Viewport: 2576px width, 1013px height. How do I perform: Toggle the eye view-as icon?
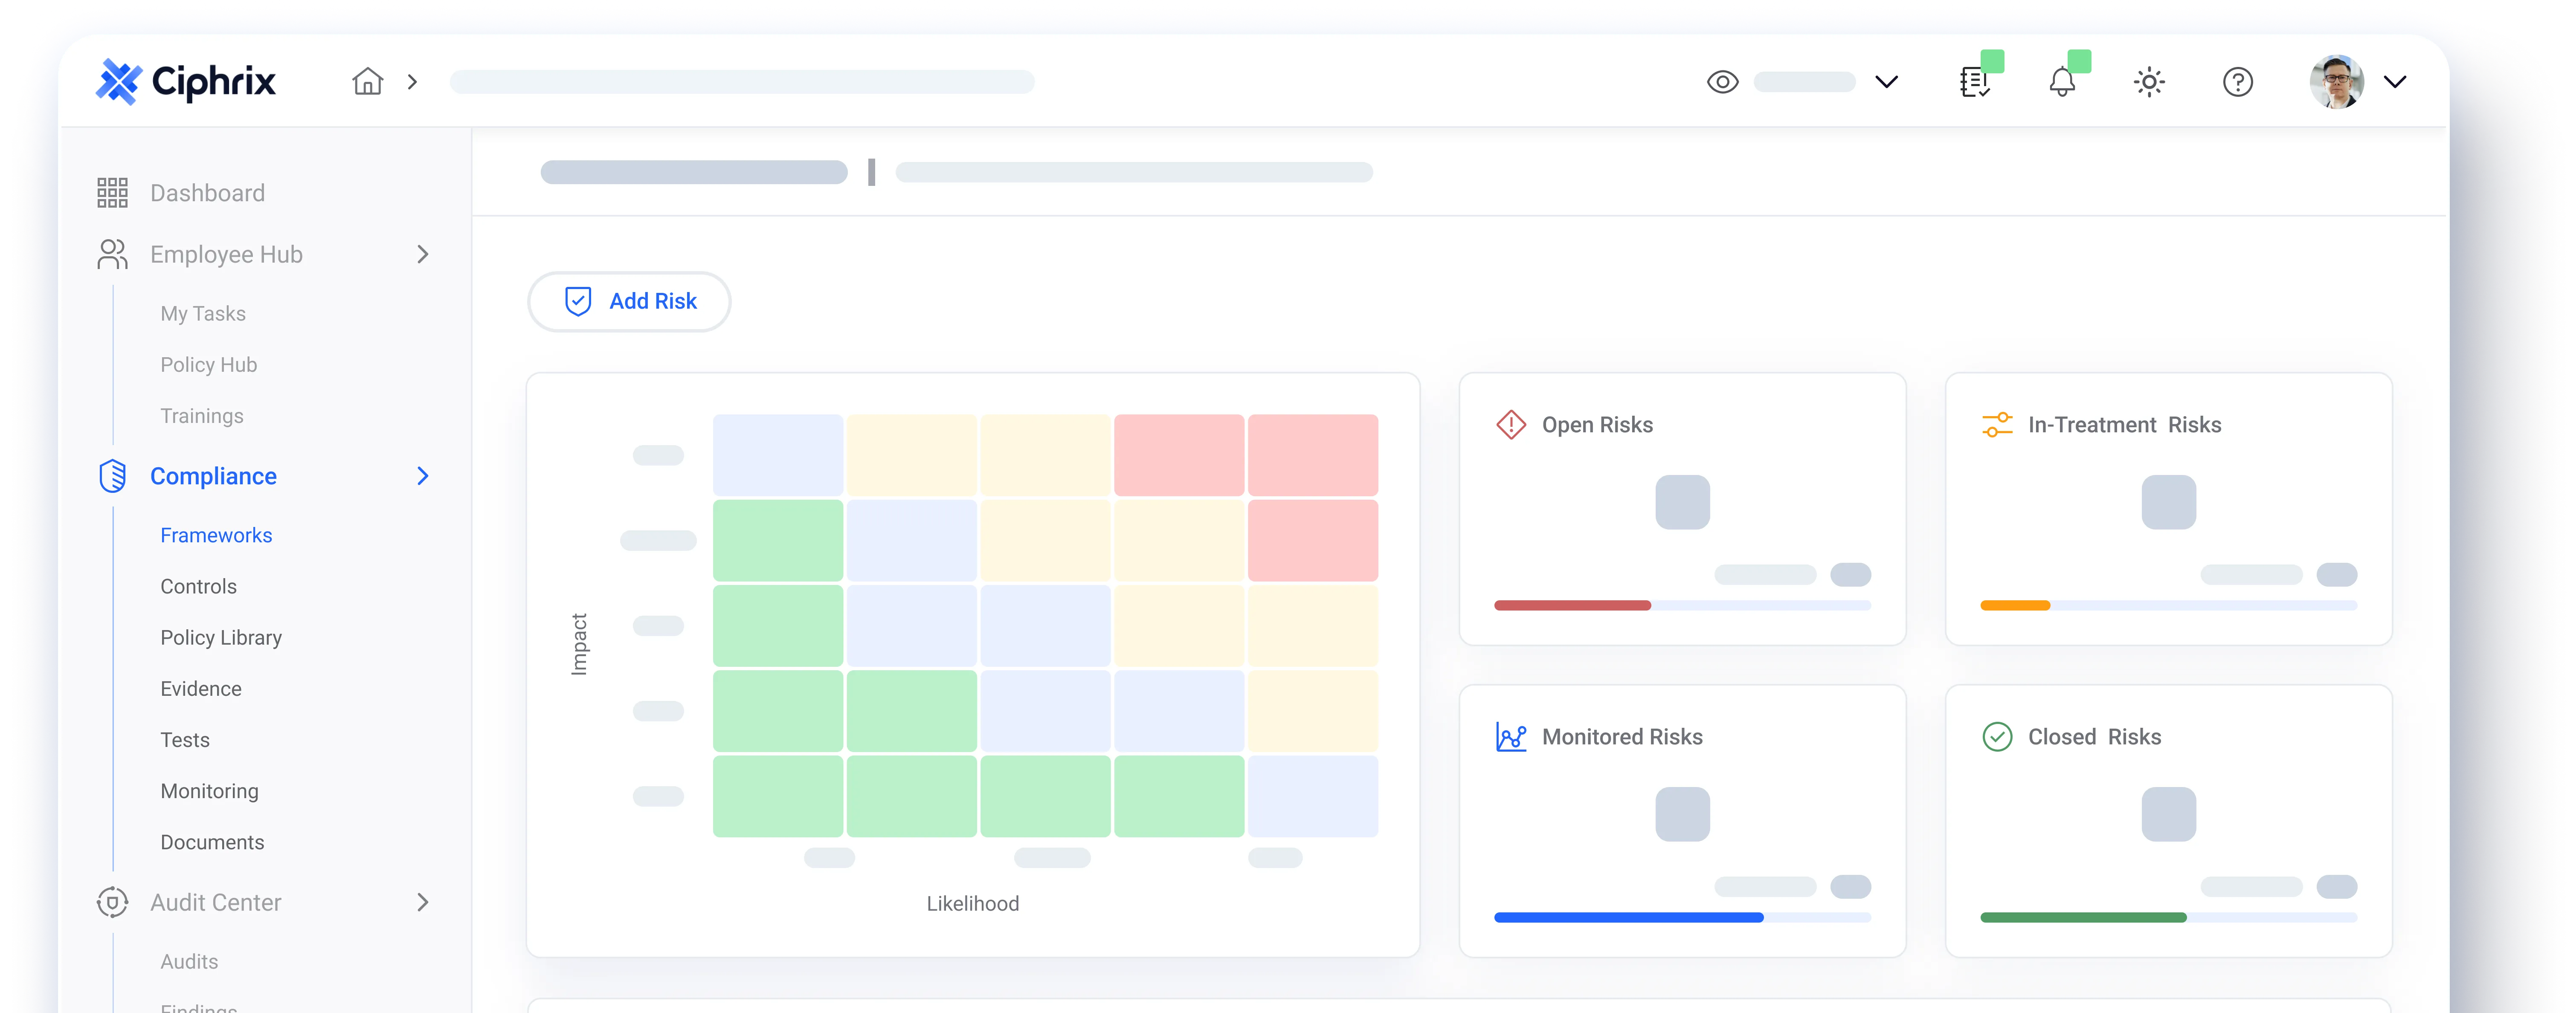click(x=1722, y=82)
